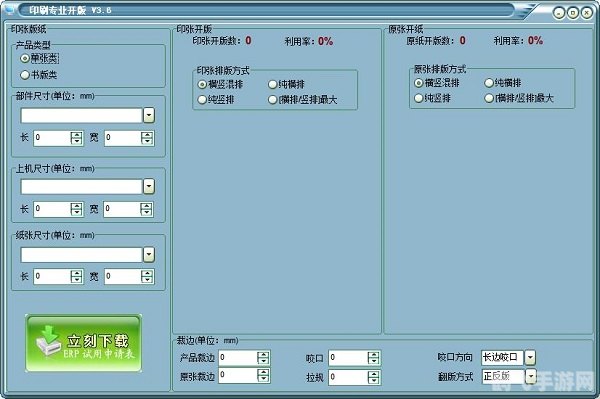Open the 纸张尺寸 preset dropdown arrow
Image resolution: width=600 pixels, height=399 pixels.
tap(149, 254)
